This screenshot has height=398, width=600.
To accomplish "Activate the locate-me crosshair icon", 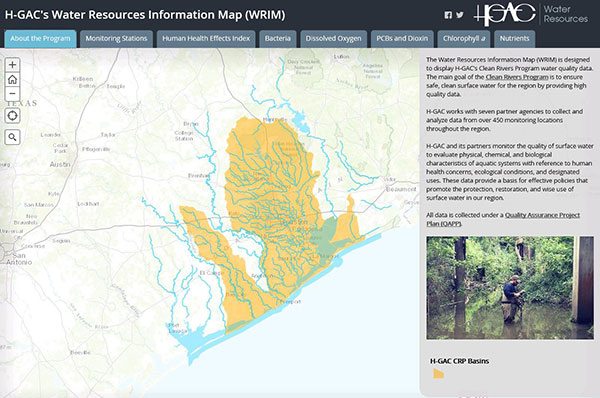I will coord(12,116).
